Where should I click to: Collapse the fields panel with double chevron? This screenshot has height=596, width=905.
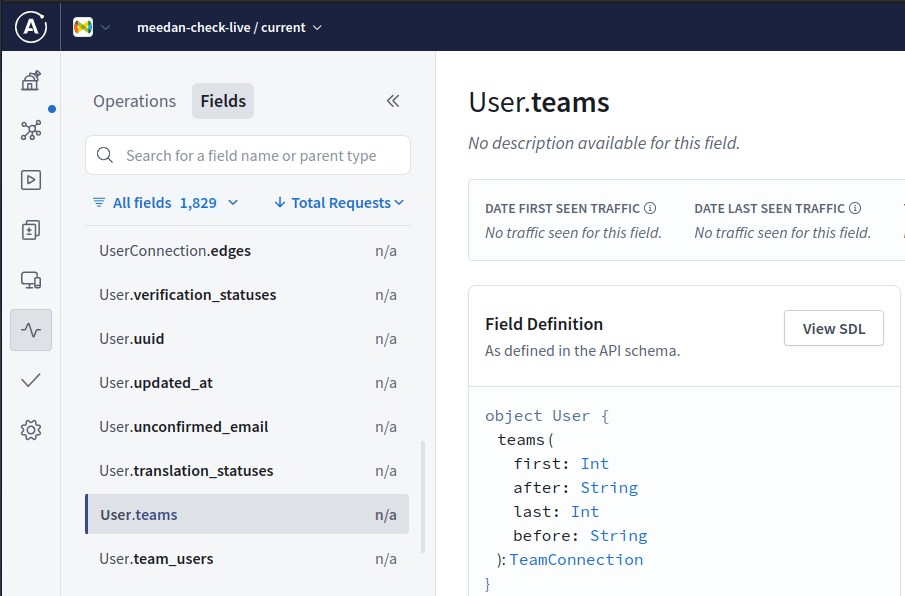tap(393, 101)
